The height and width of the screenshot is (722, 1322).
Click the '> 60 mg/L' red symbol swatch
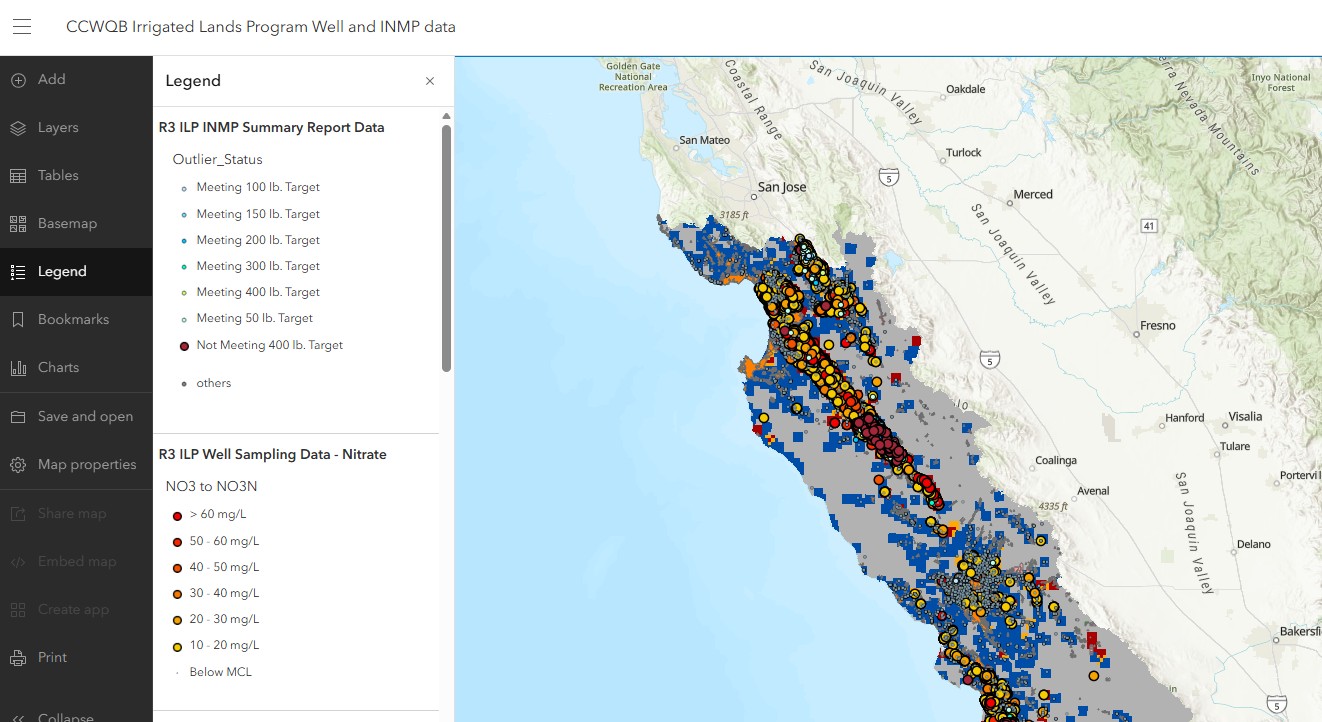click(178, 514)
